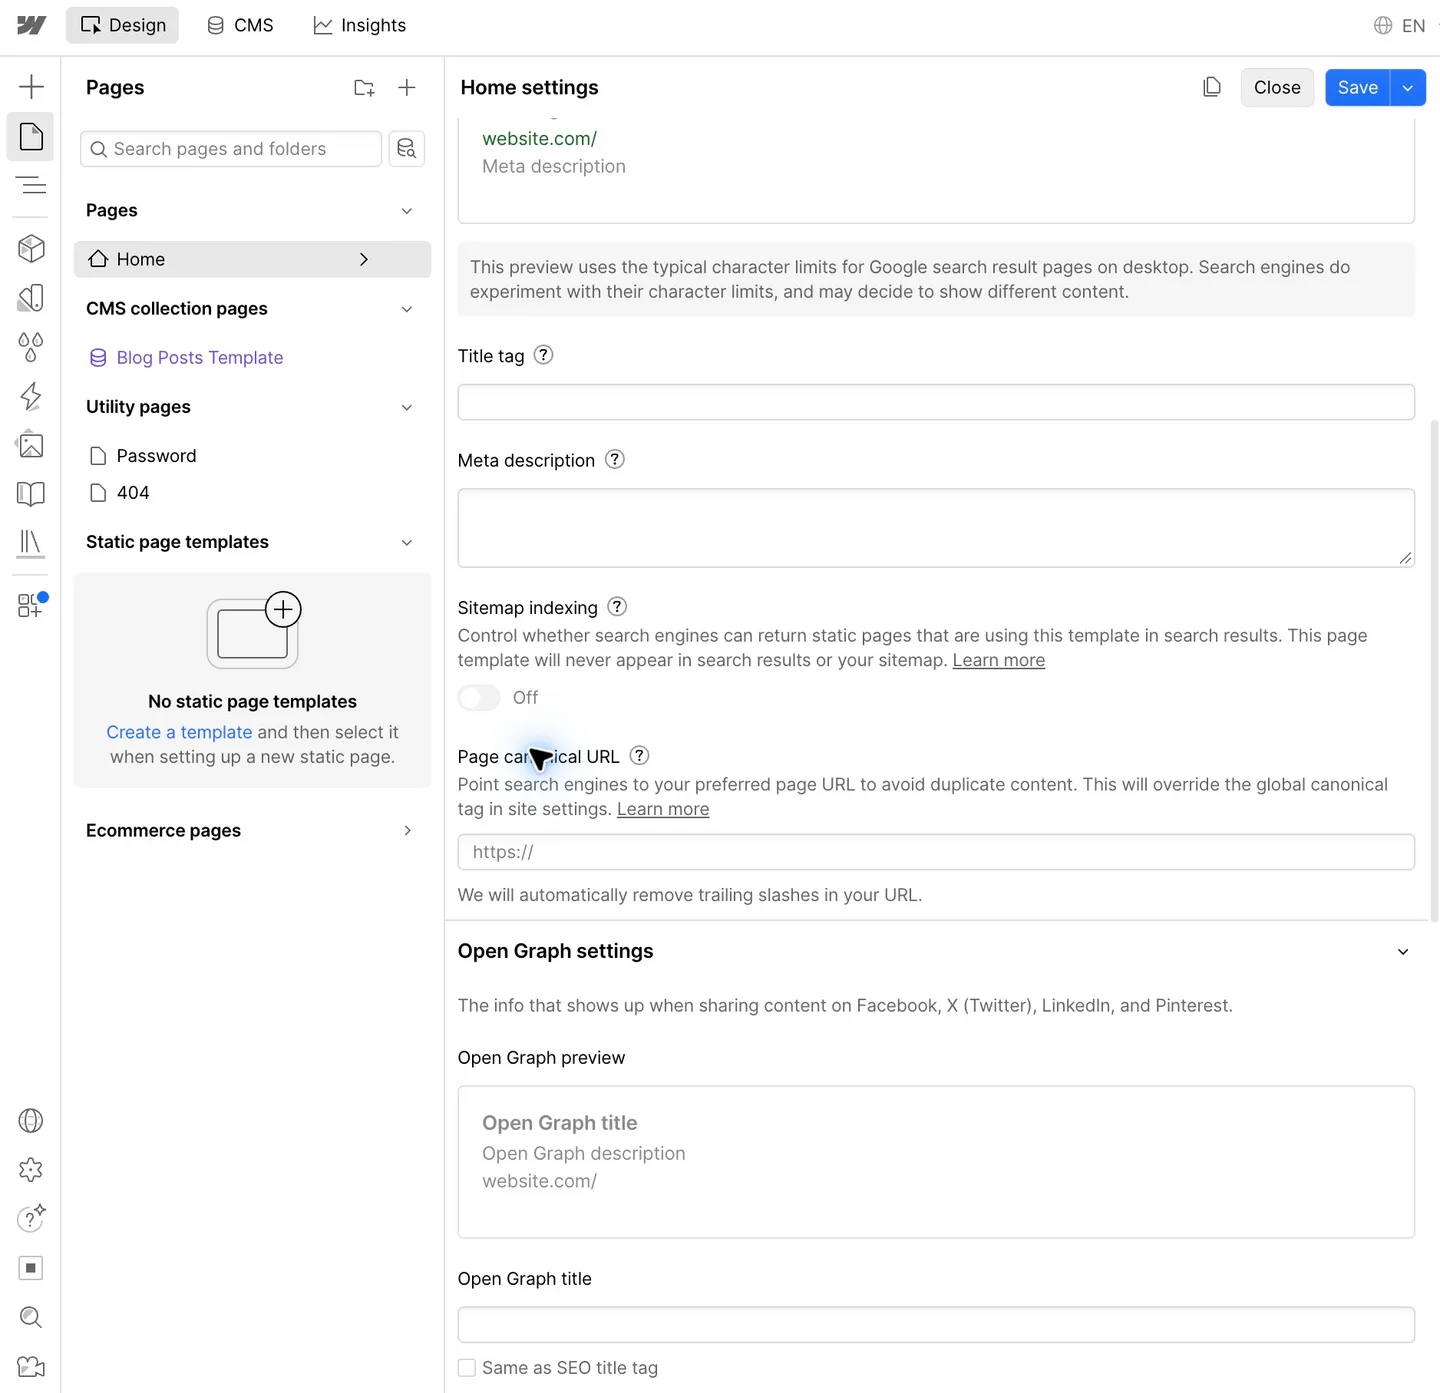Viewport: 1440px width, 1393px height.
Task: Open the Assets image icon
Action: [x=31, y=445]
